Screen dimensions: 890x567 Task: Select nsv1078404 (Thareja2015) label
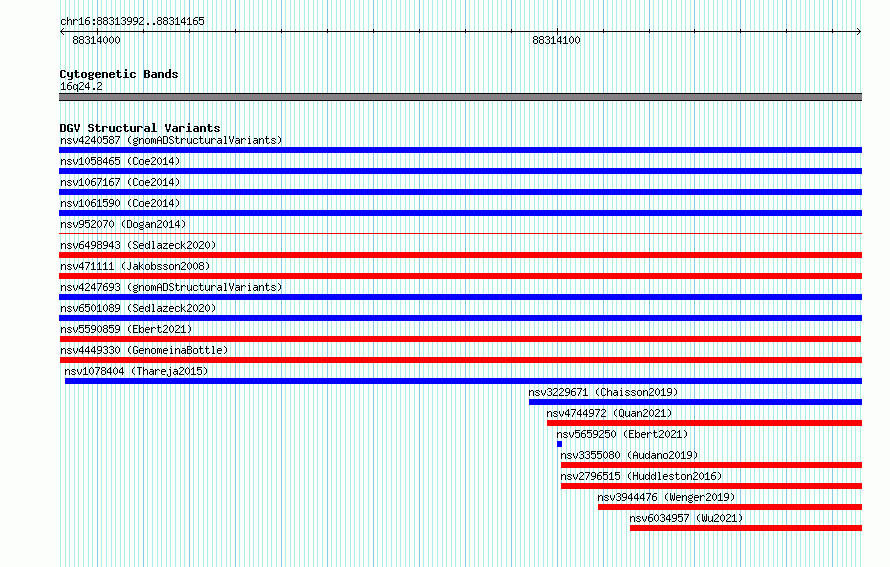[136, 371]
